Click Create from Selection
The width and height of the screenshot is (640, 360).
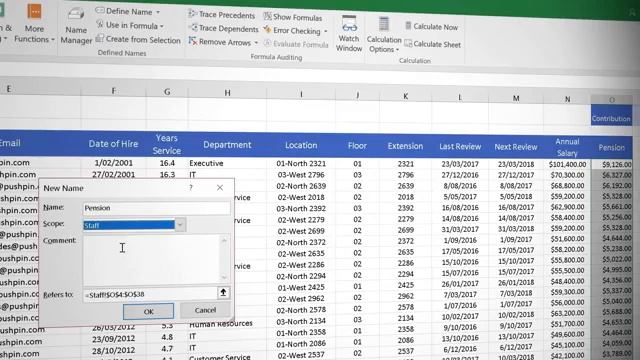tap(138, 40)
